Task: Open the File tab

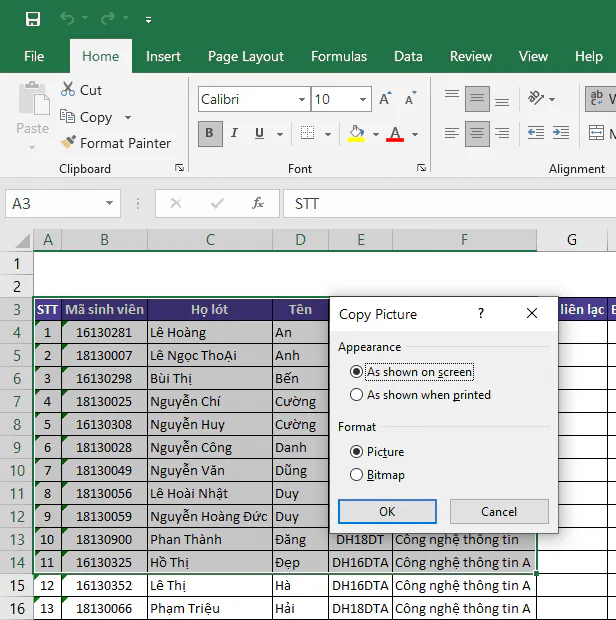Action: 34,56
